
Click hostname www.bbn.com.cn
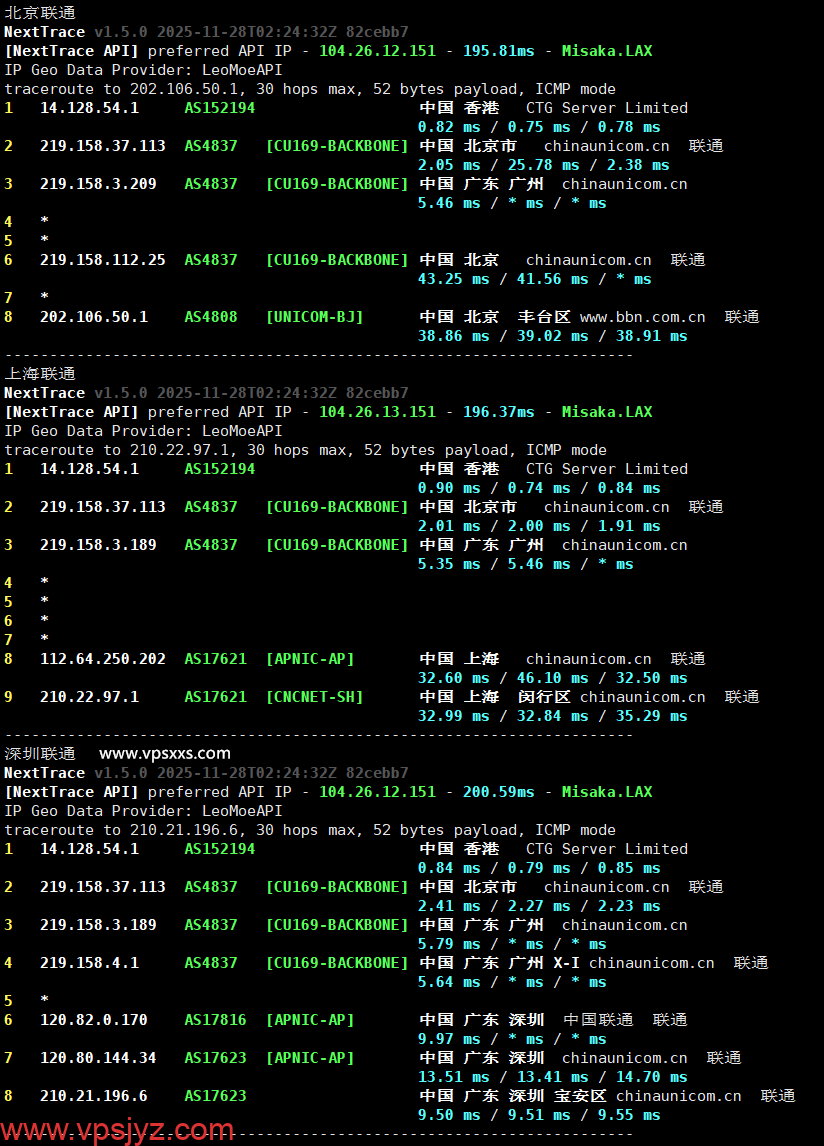643,316
